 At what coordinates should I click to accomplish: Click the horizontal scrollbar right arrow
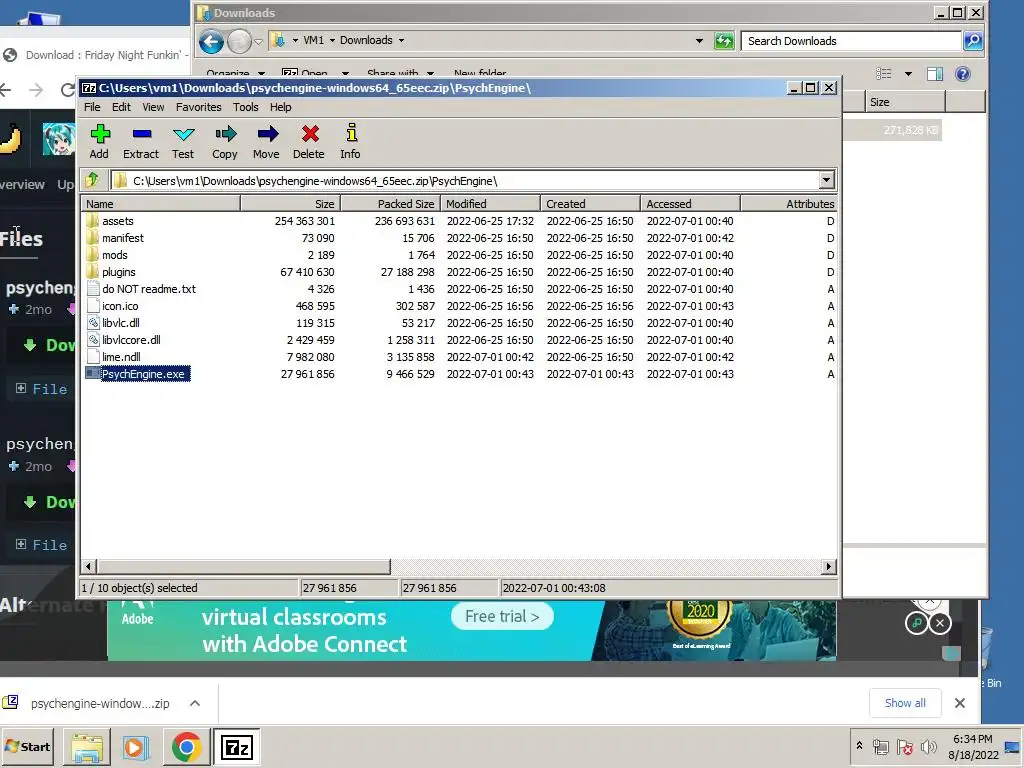tap(829, 566)
